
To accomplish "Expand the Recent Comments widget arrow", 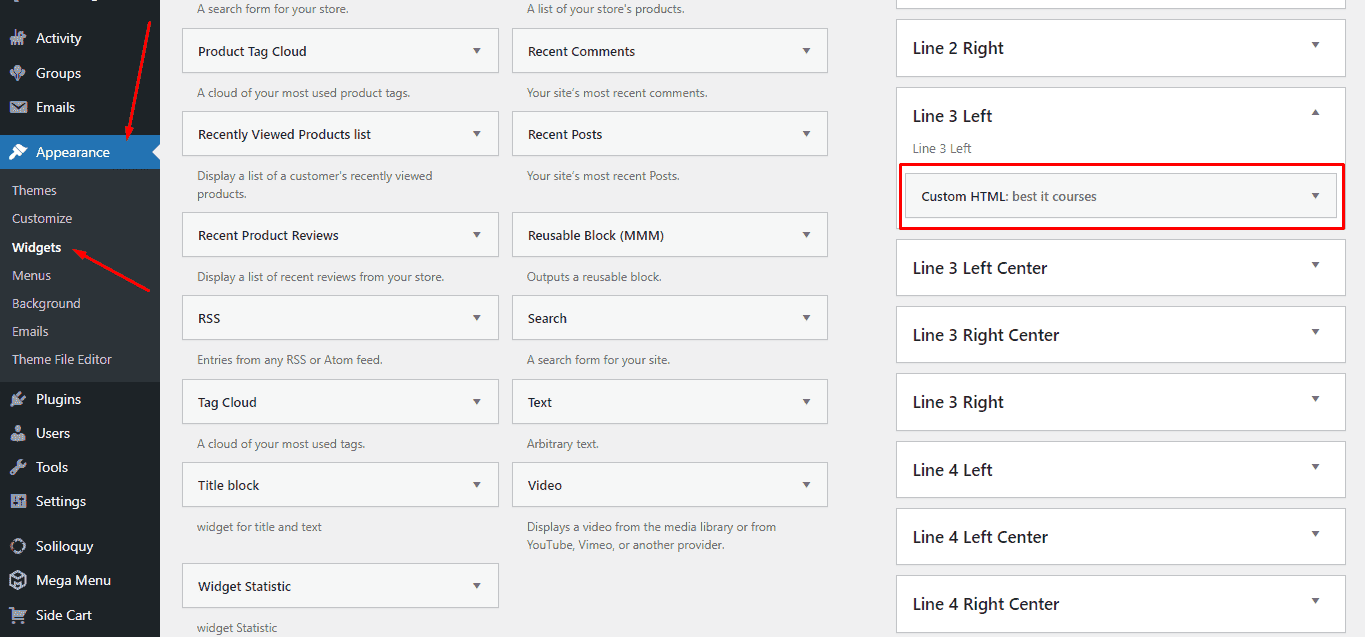I will (x=806, y=51).
